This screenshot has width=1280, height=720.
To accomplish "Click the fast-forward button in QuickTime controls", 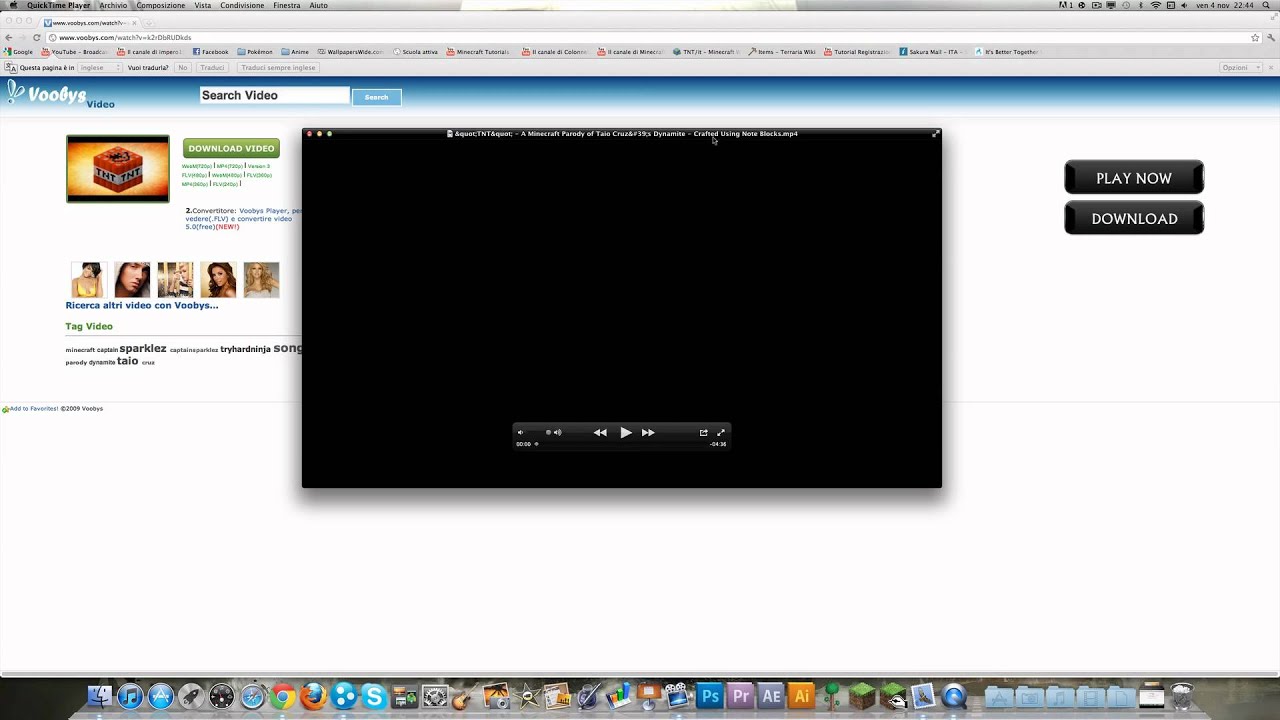I will coord(648,433).
